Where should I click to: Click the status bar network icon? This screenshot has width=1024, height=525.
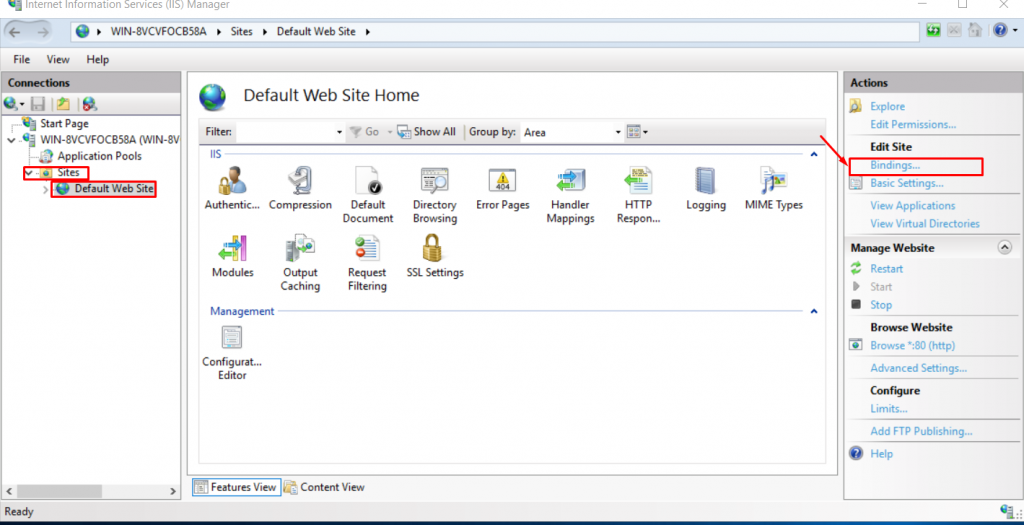tap(1006, 511)
